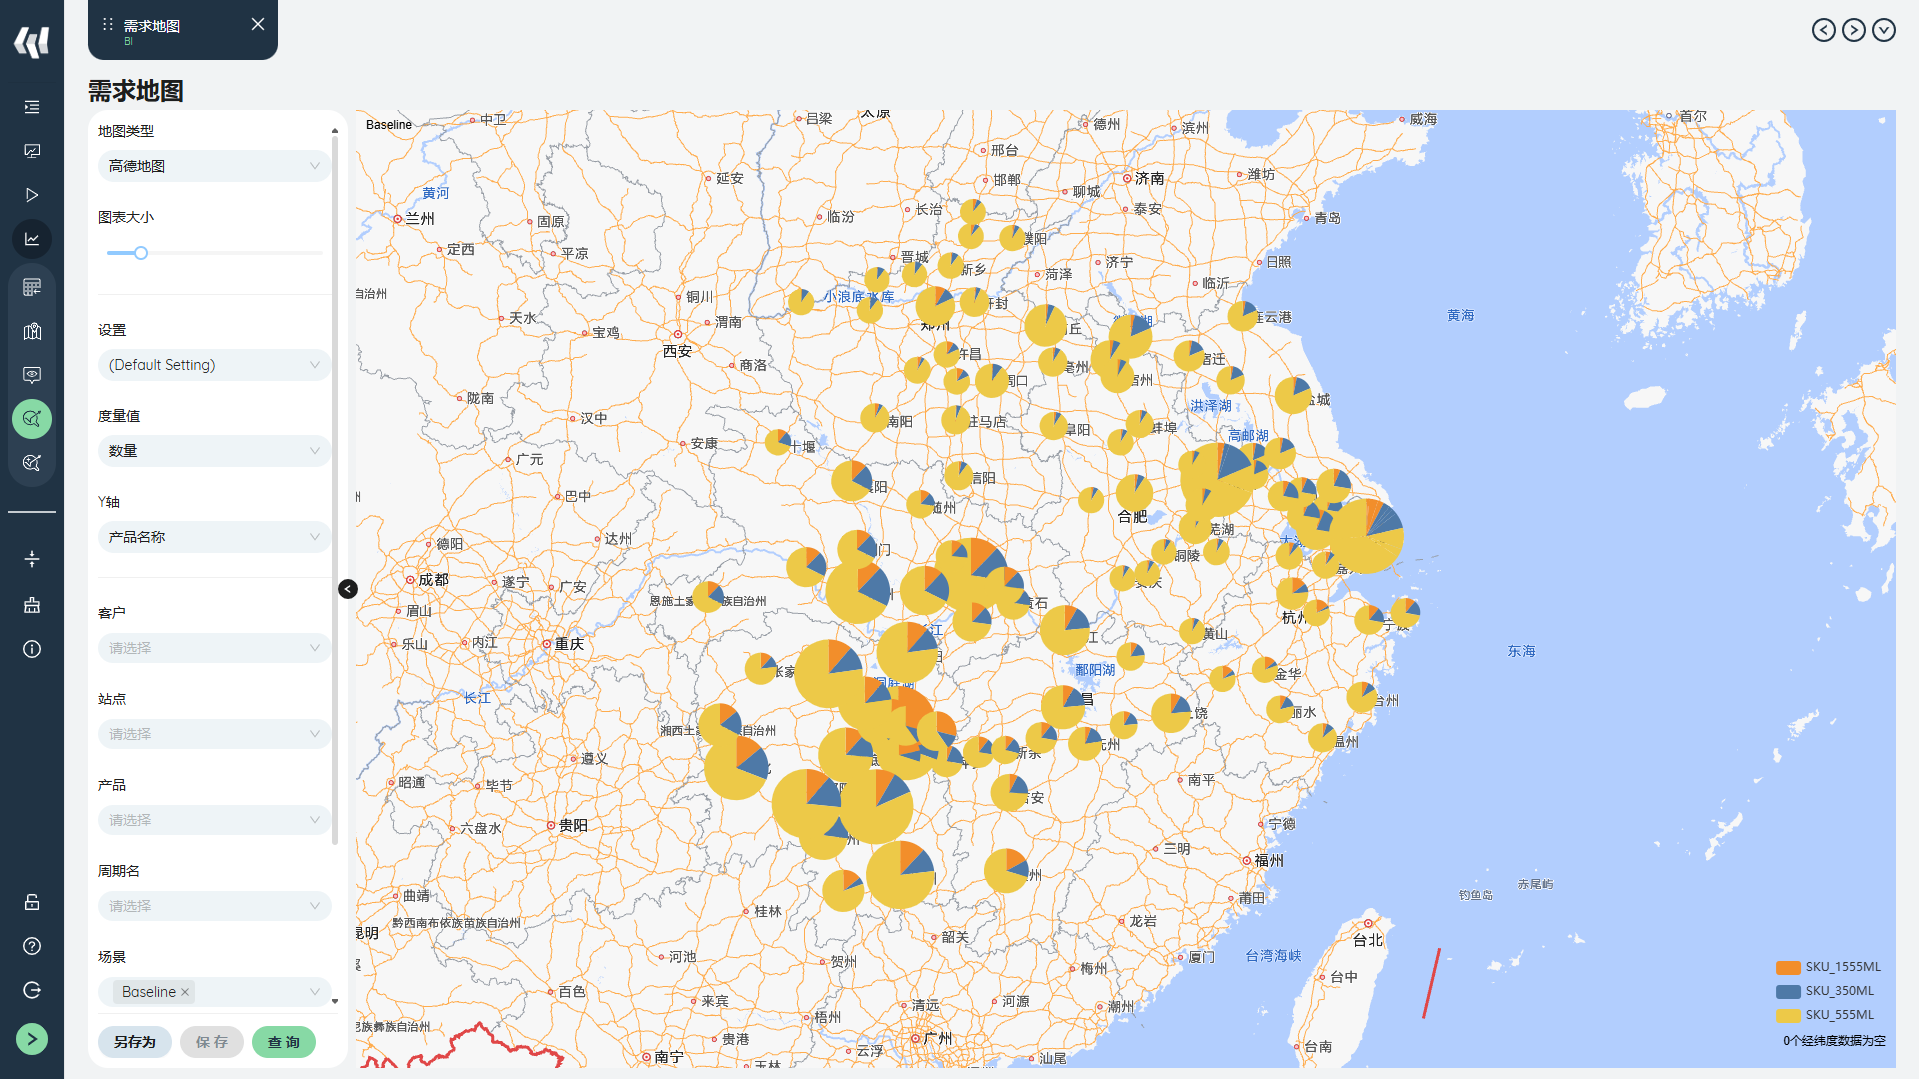Click the 济南 city label on map
The width and height of the screenshot is (1919, 1079).
tap(1149, 178)
